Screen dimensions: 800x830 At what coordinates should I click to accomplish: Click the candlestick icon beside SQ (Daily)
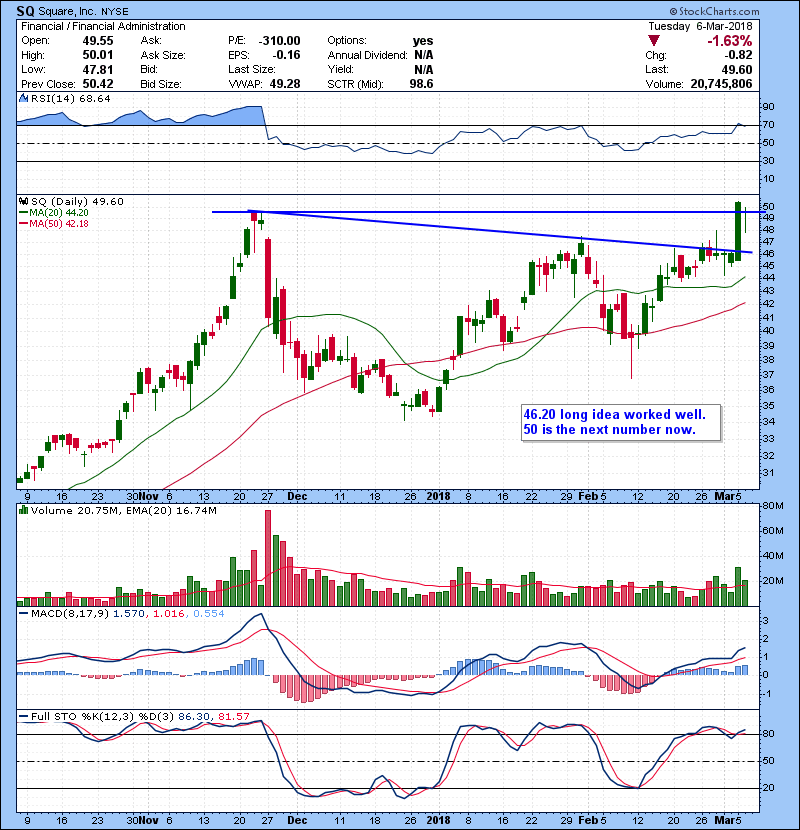point(23,201)
